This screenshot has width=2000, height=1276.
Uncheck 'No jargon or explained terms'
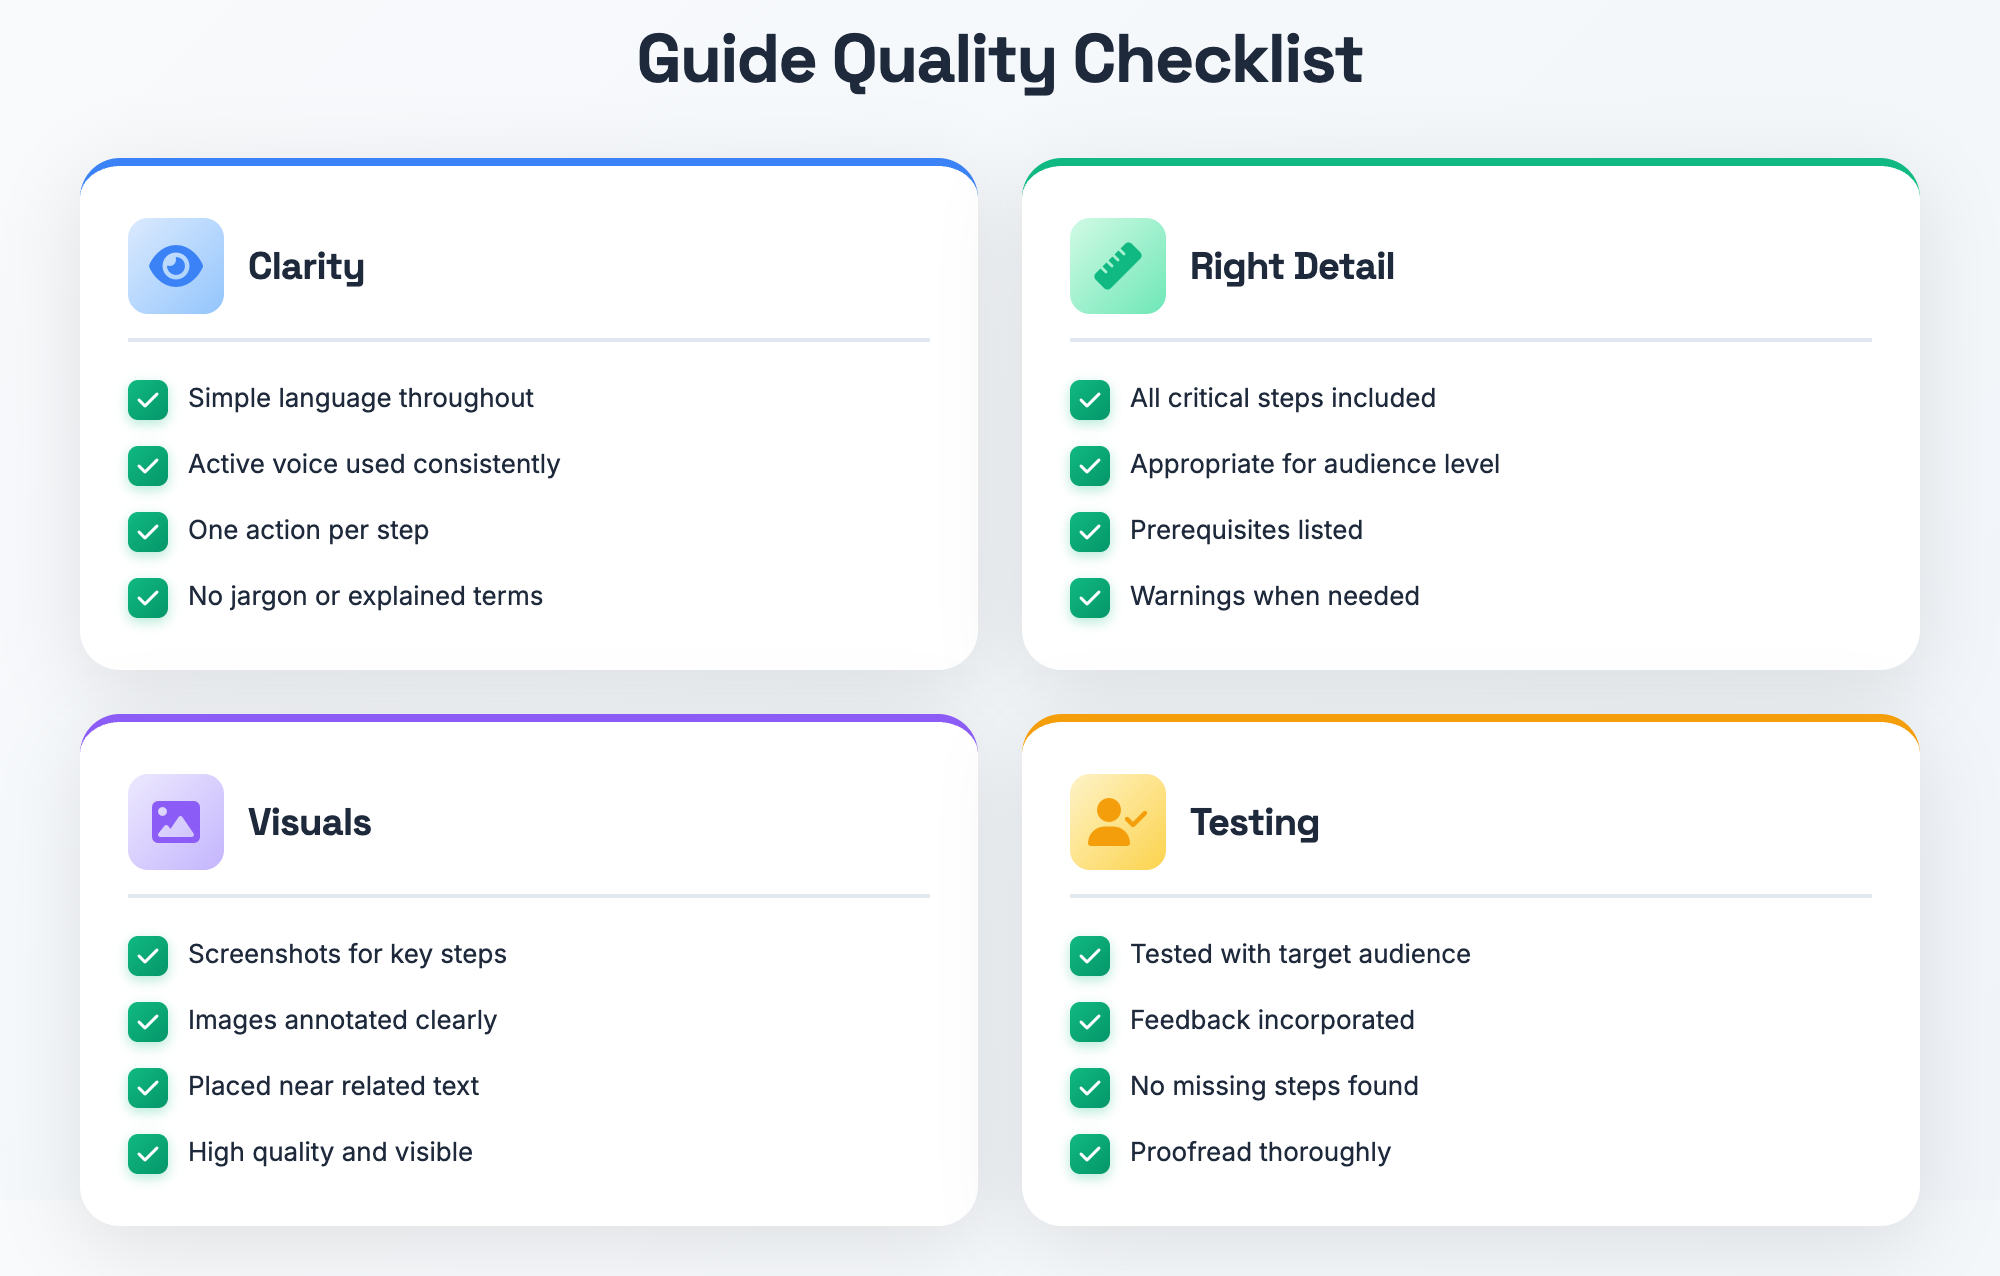coord(148,598)
